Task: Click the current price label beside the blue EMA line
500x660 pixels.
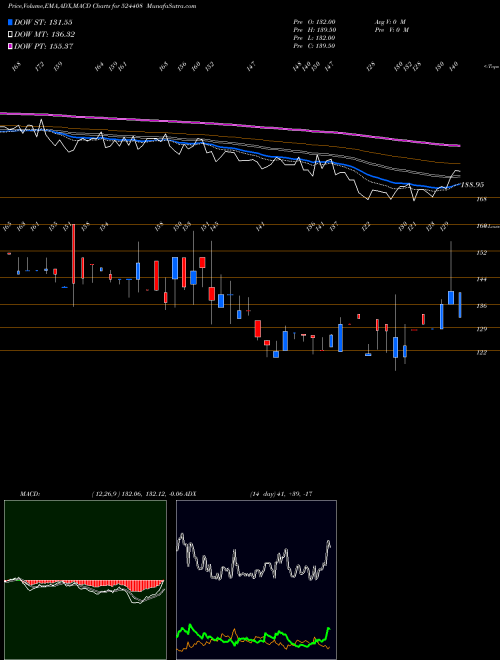Action: coord(473,185)
